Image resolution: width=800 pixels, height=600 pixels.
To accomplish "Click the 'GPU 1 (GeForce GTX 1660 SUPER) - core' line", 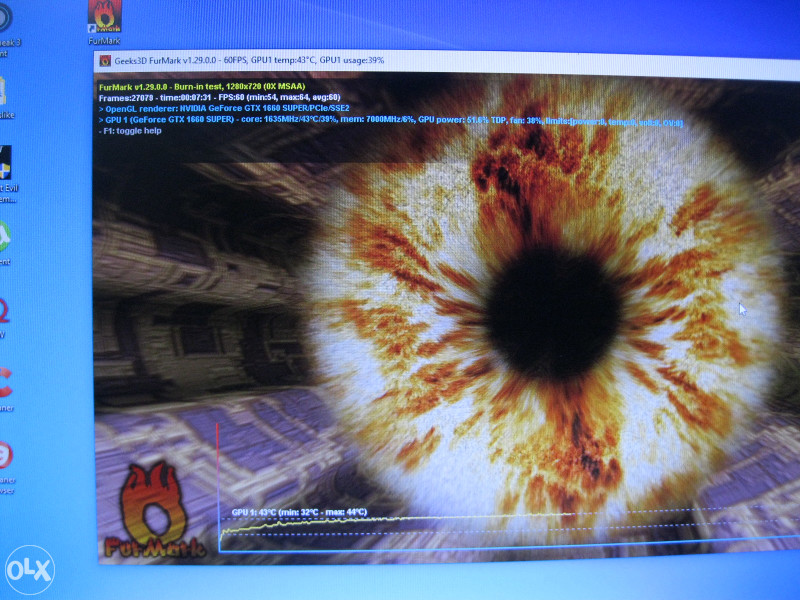I will [x=390, y=120].
